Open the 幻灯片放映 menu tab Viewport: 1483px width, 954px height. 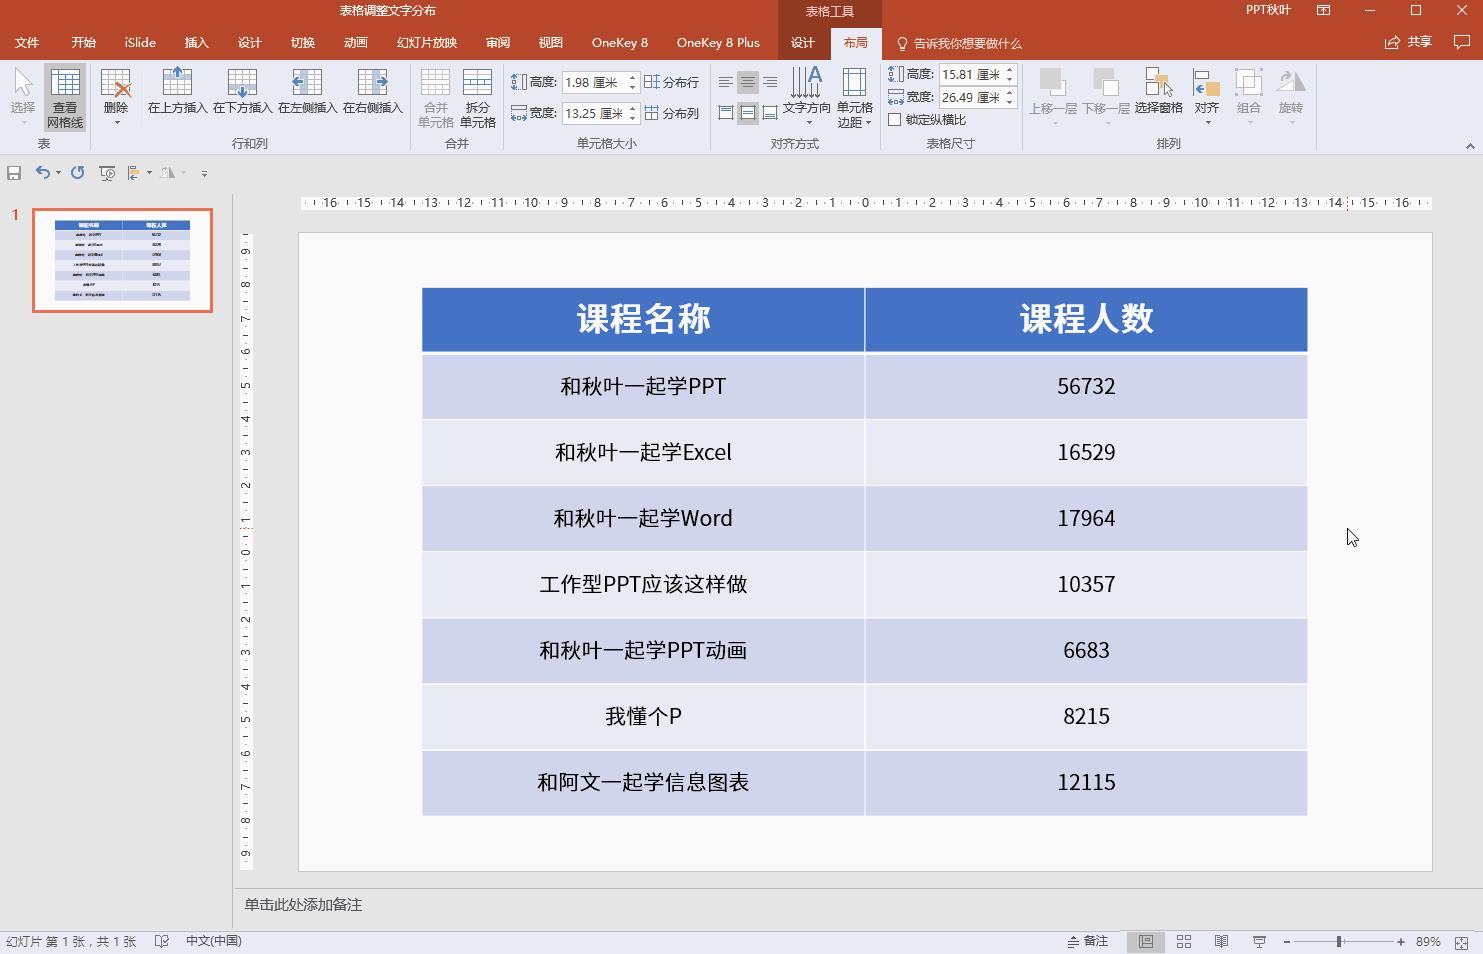(x=427, y=43)
